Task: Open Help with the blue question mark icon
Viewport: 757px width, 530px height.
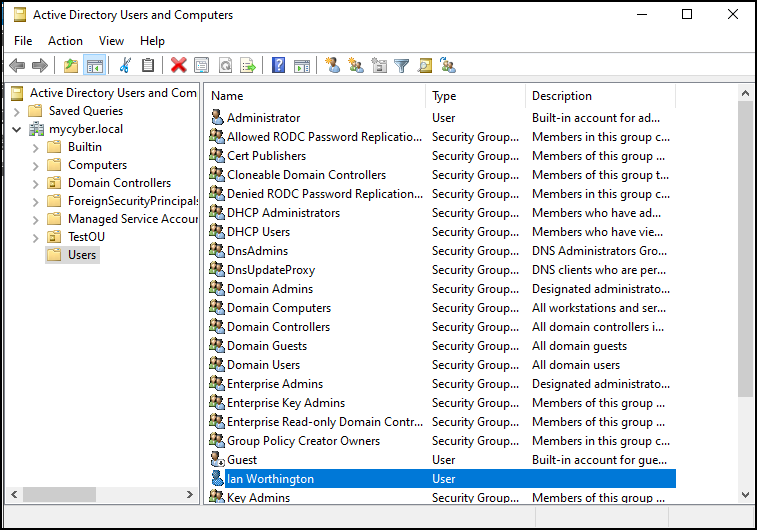Action: click(279, 65)
